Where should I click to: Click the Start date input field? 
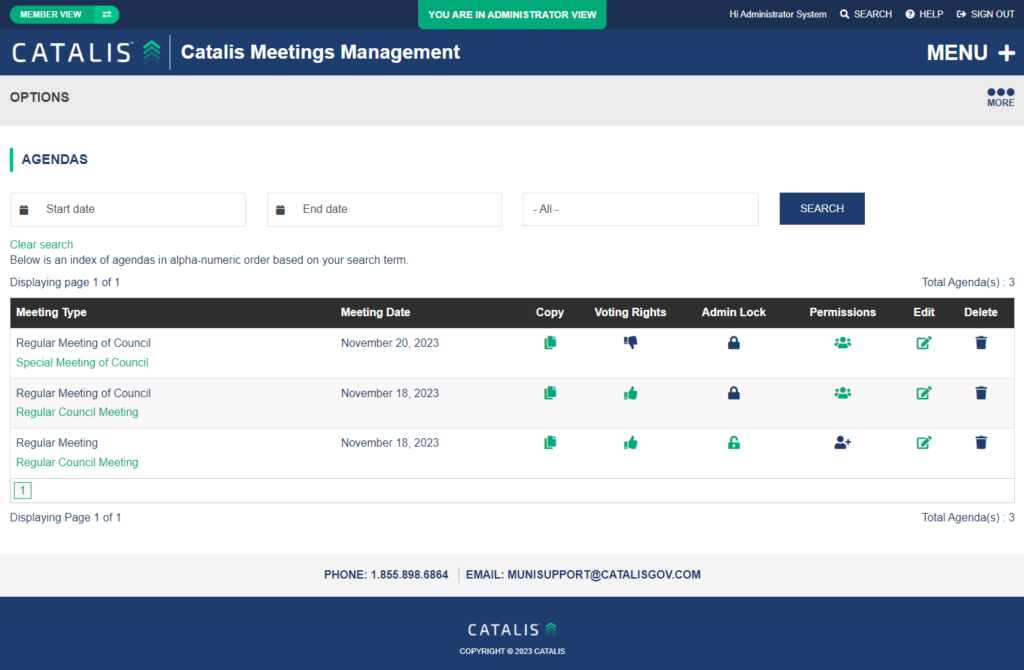click(128, 209)
